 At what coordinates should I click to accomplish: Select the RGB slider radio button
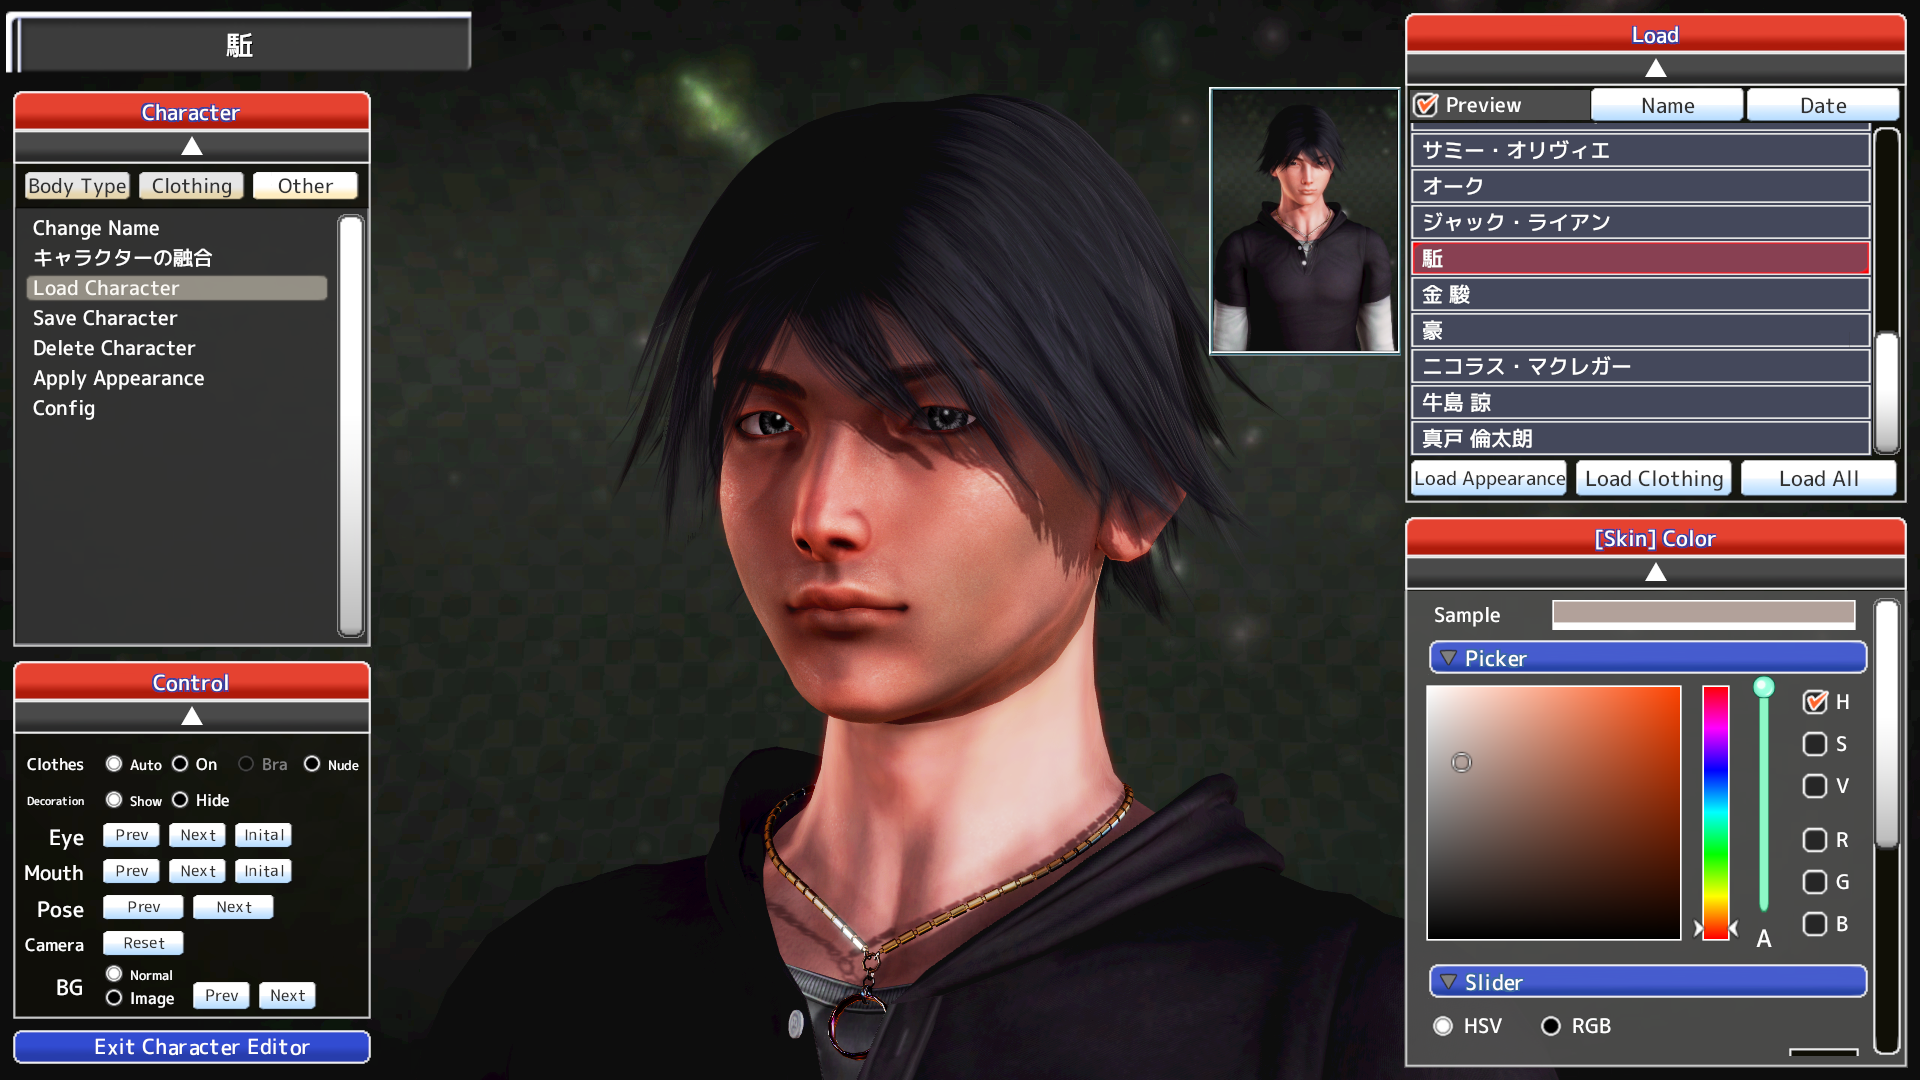(x=1551, y=1026)
